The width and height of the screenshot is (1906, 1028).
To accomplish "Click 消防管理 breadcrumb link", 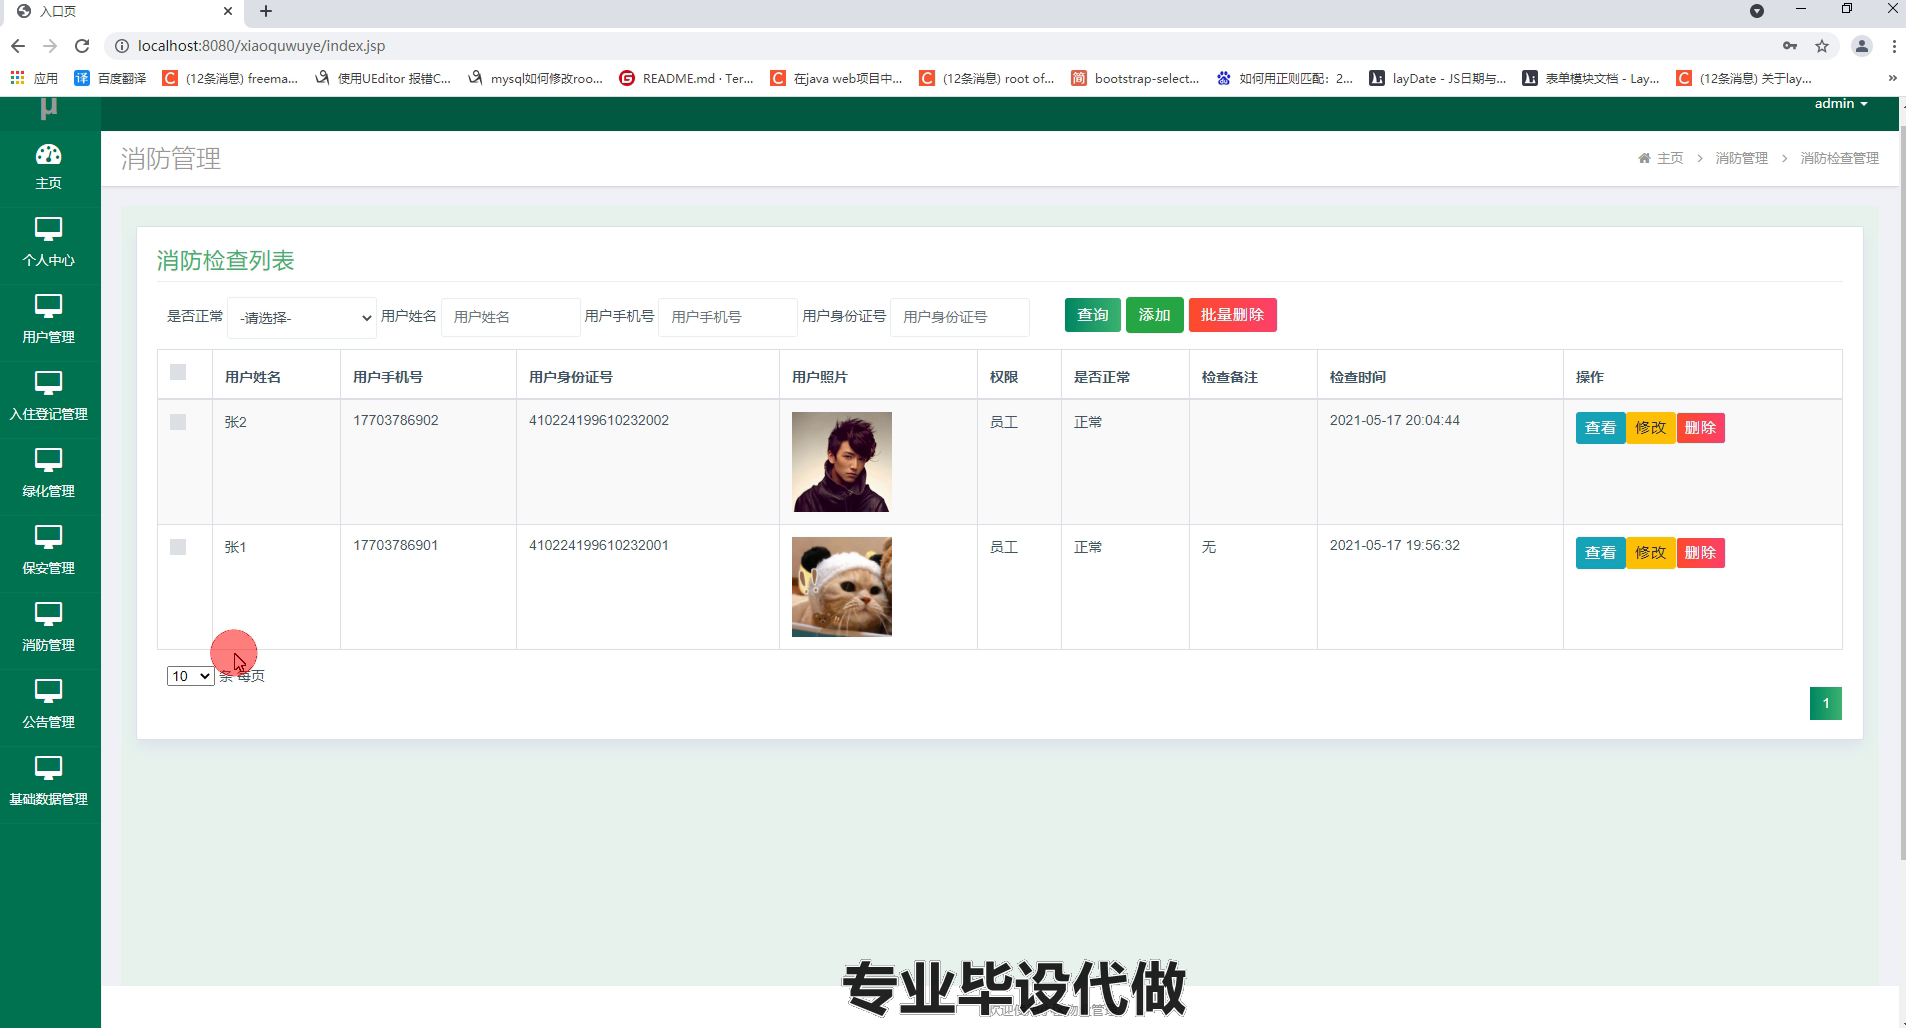I will pyautogui.click(x=1742, y=158).
